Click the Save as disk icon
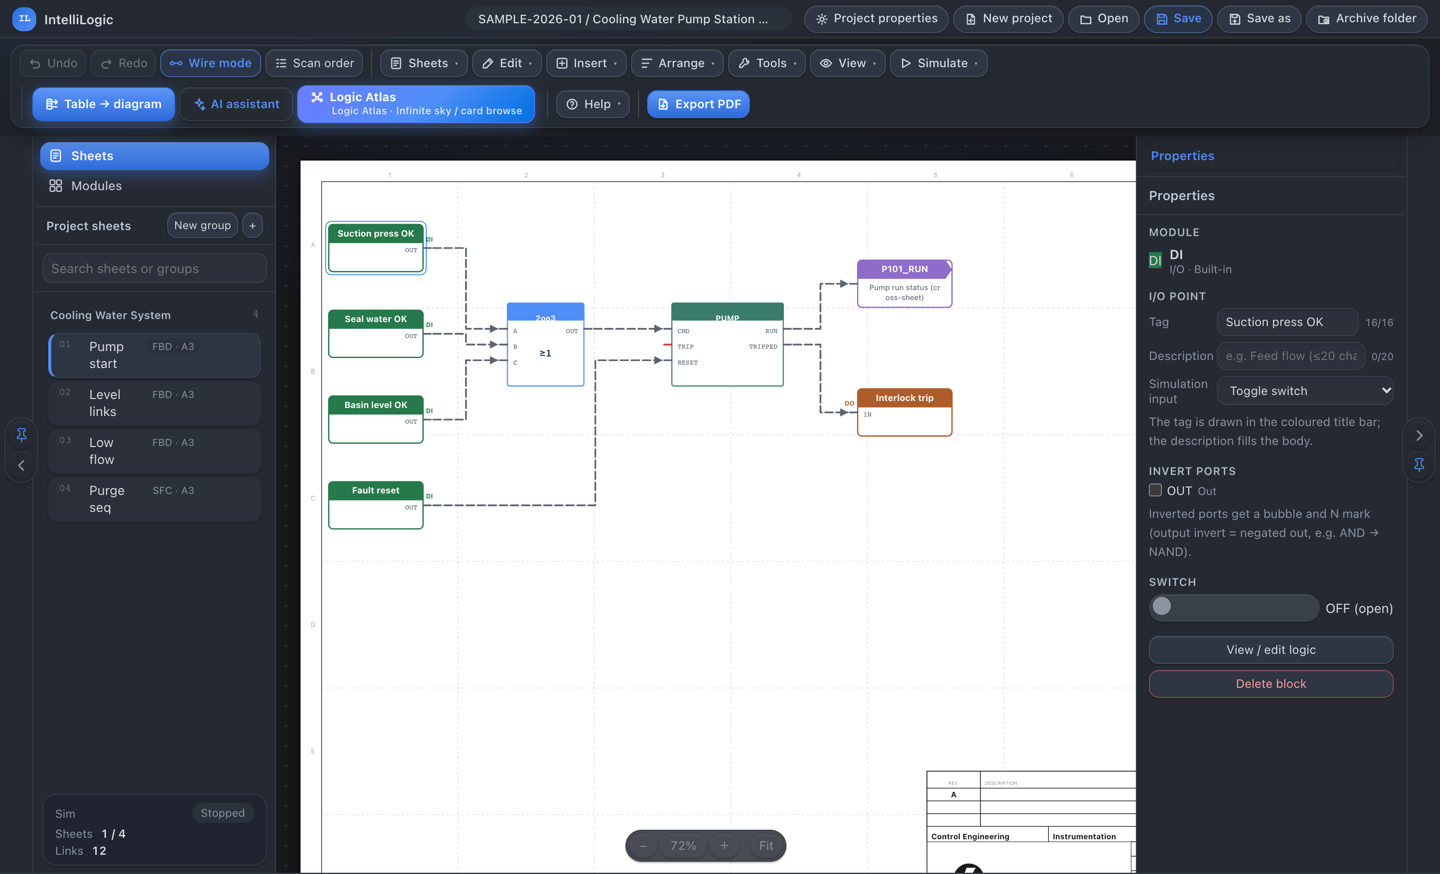The width and height of the screenshot is (1440, 874). click(1234, 19)
